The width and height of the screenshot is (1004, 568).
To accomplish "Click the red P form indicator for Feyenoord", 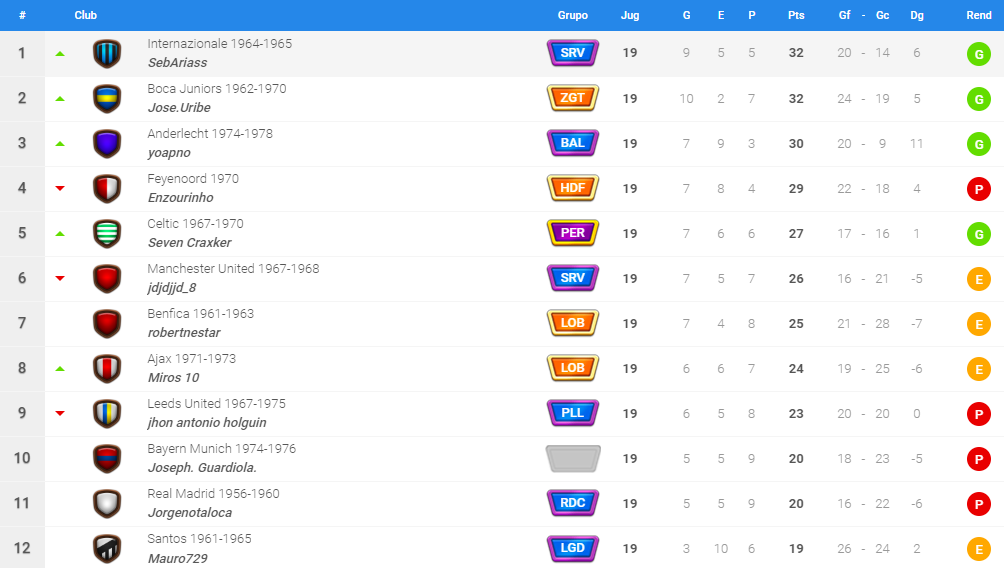I will [x=978, y=189].
